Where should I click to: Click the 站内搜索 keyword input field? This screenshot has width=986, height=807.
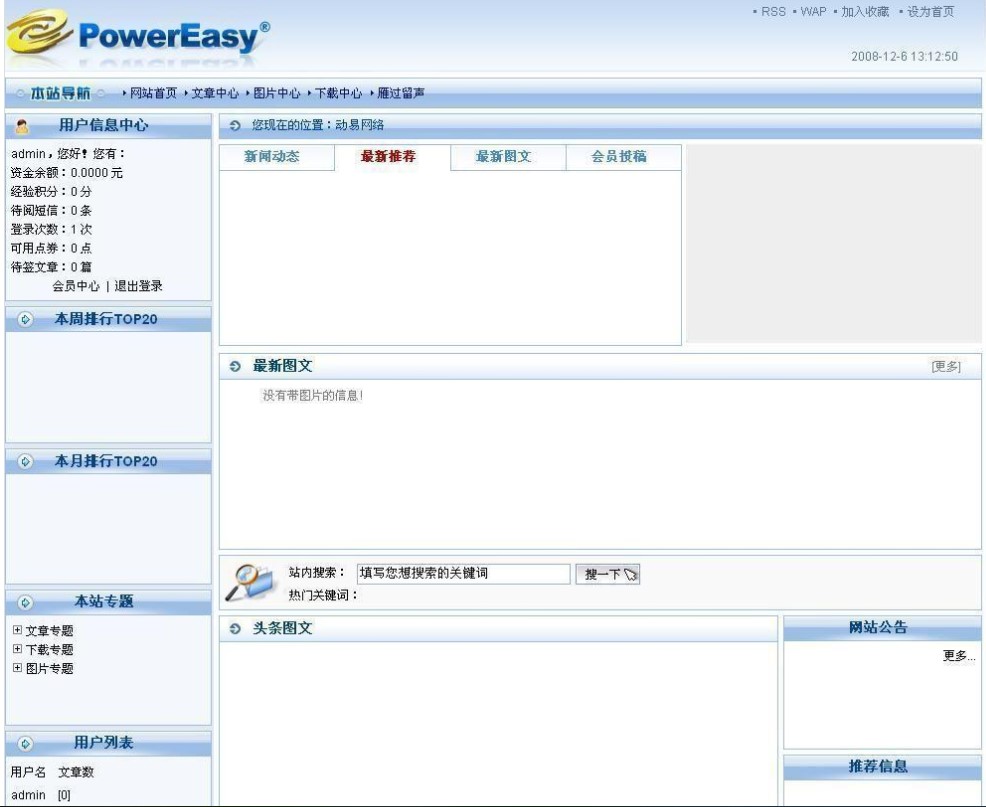click(463, 574)
